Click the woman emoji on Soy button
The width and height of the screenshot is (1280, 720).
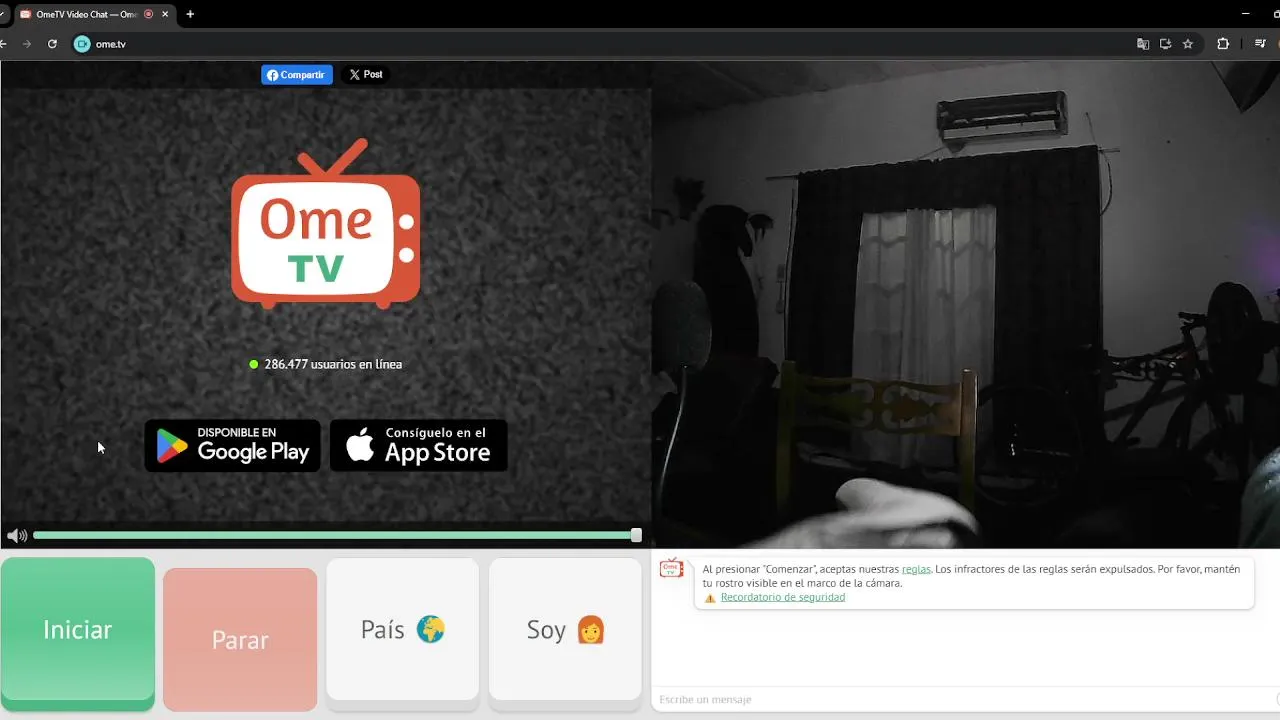pyautogui.click(x=591, y=630)
